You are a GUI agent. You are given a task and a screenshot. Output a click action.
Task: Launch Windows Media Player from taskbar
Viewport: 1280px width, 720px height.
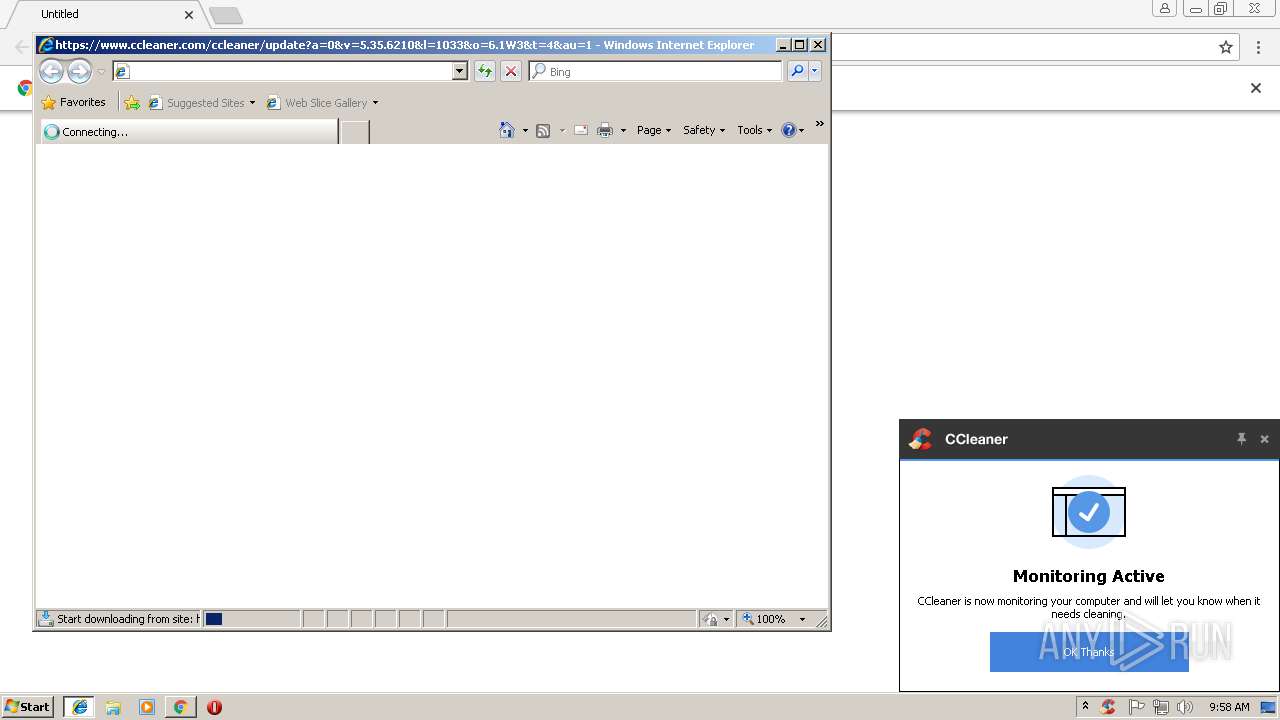(147, 707)
